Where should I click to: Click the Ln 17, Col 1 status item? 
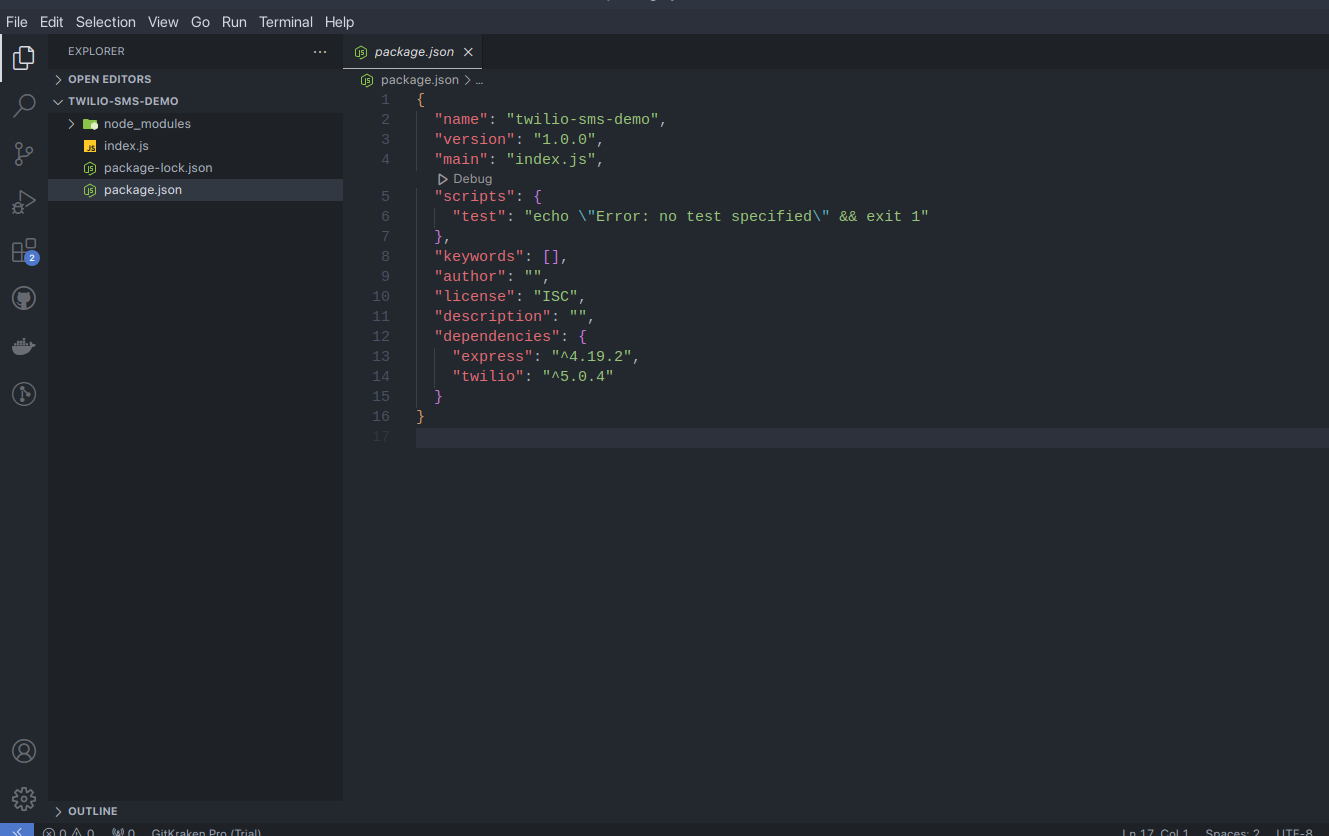[1155, 832]
